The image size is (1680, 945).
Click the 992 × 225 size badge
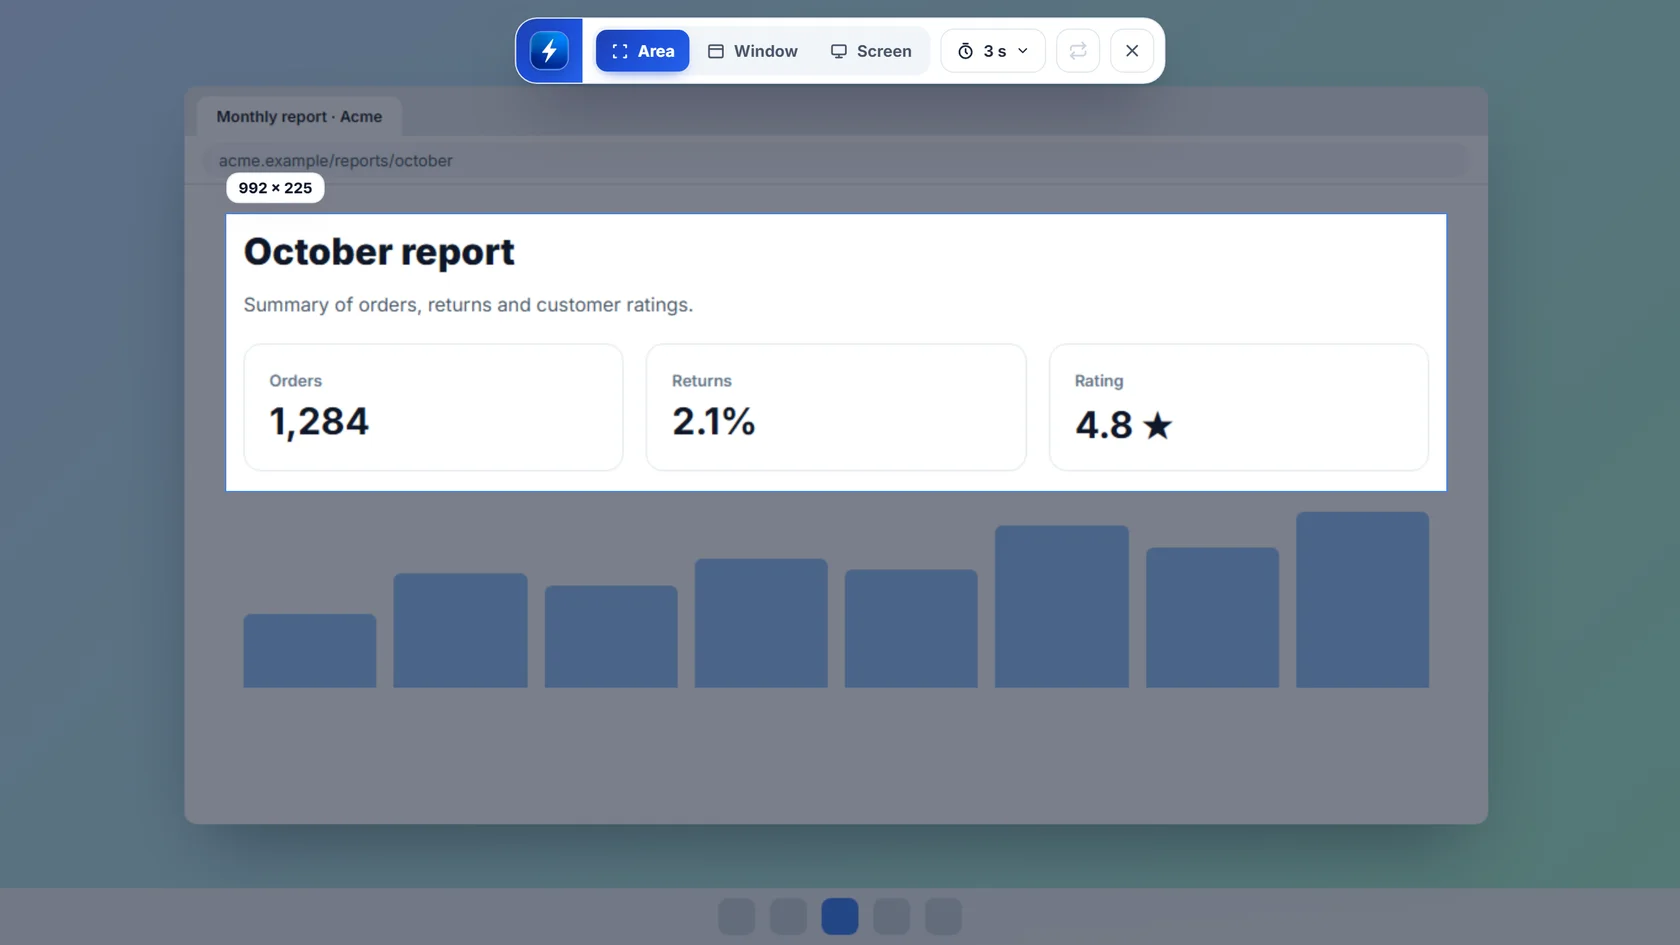point(275,188)
